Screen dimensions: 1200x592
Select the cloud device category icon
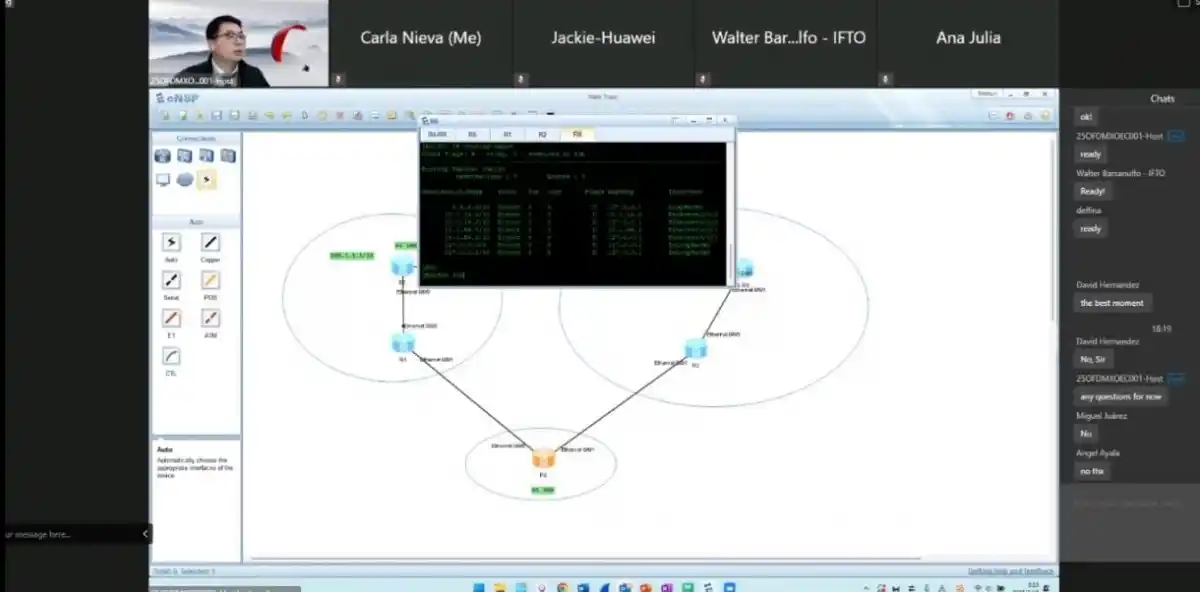(185, 180)
